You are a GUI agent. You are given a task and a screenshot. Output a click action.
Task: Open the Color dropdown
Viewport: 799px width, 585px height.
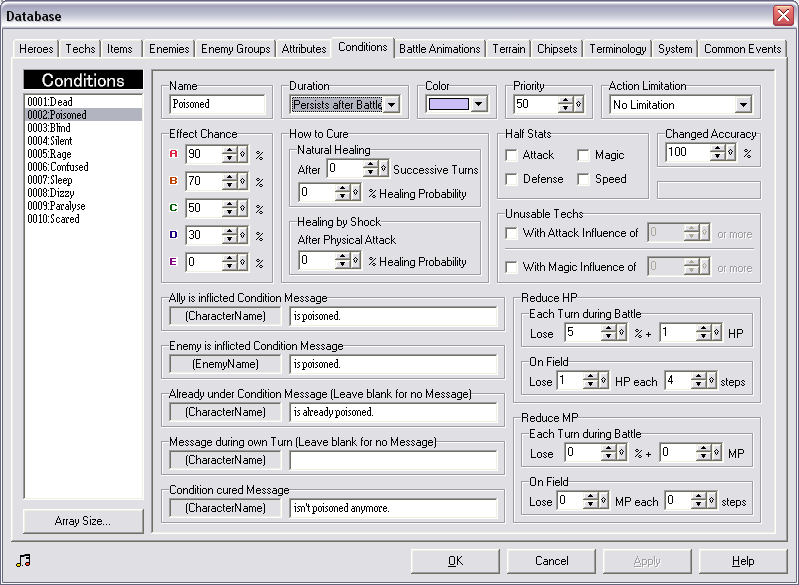point(479,104)
